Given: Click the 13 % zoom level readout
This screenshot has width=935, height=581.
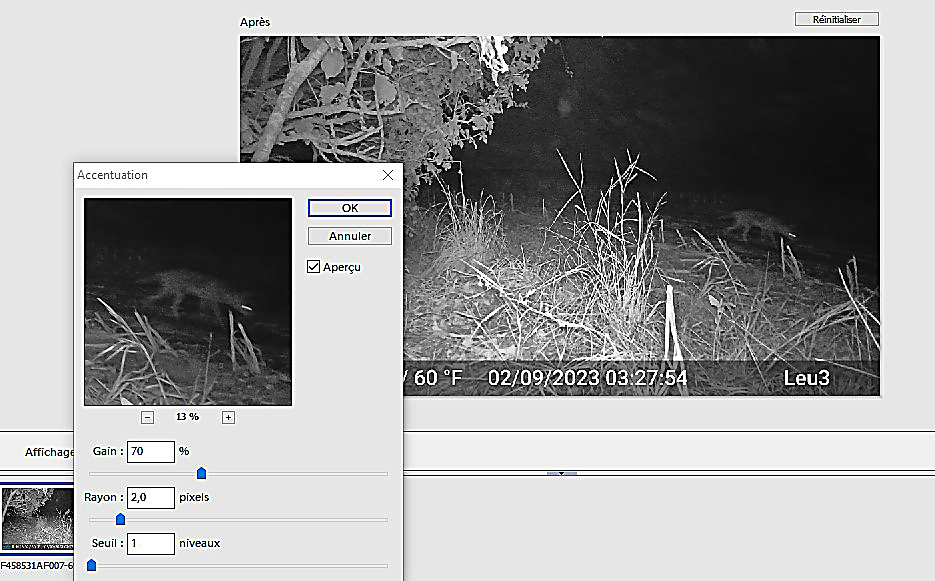Looking at the screenshot, I should [x=187, y=417].
